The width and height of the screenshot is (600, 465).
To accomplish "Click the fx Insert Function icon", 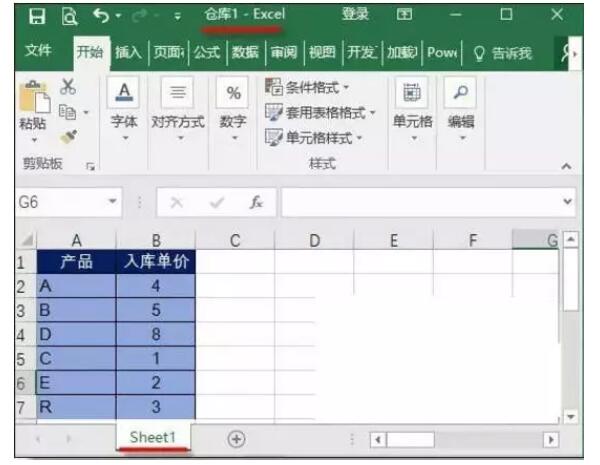I will pos(256,202).
